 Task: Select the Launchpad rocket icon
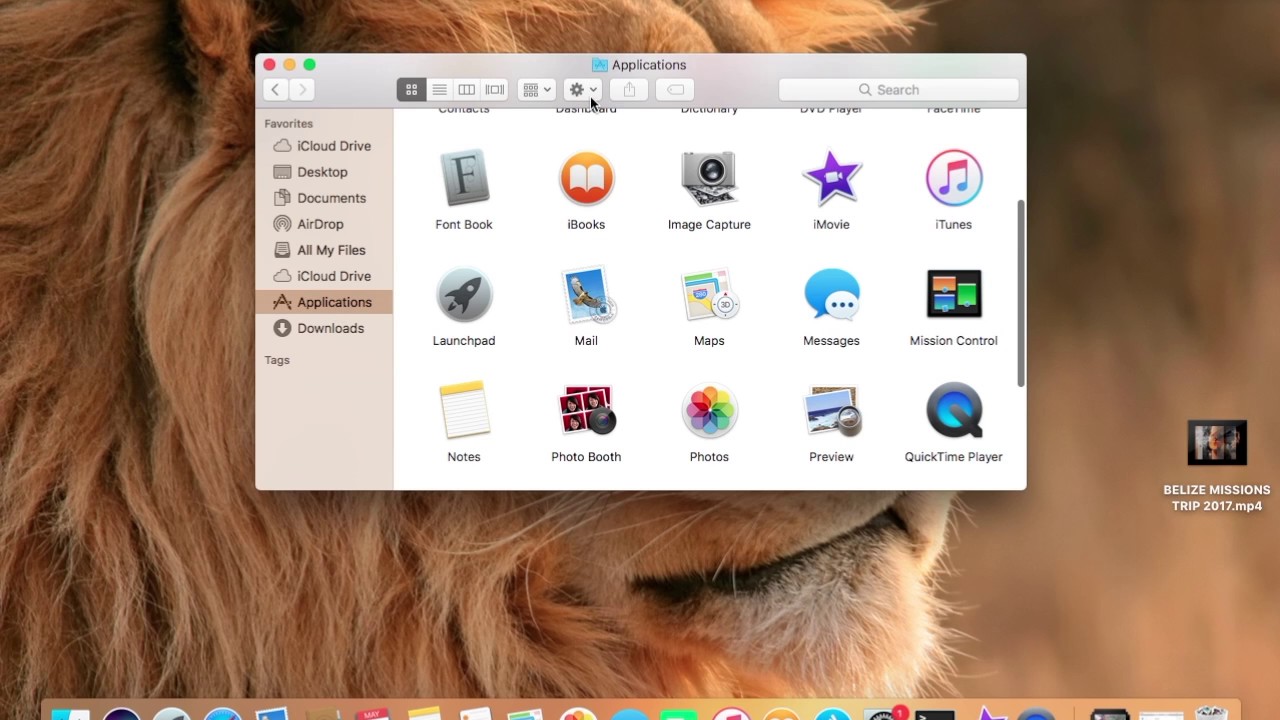click(464, 294)
